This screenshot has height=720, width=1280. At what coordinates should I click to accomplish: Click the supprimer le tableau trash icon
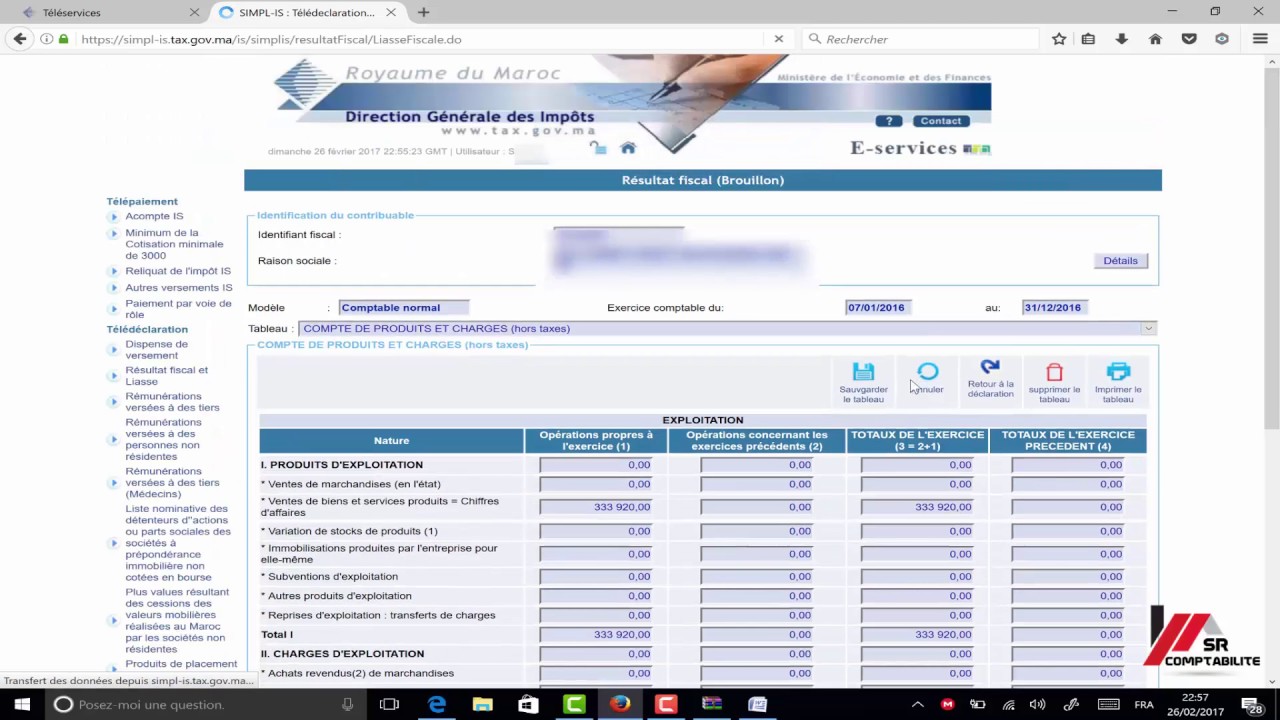click(1054, 372)
